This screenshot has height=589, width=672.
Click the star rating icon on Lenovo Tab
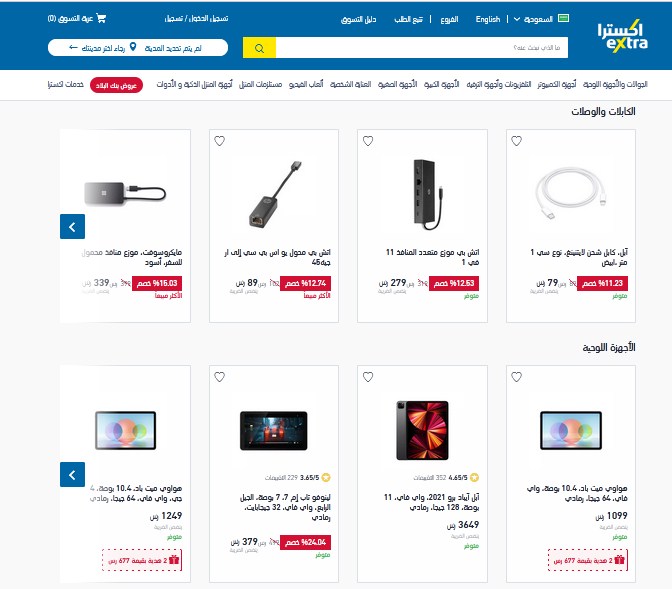(326, 477)
